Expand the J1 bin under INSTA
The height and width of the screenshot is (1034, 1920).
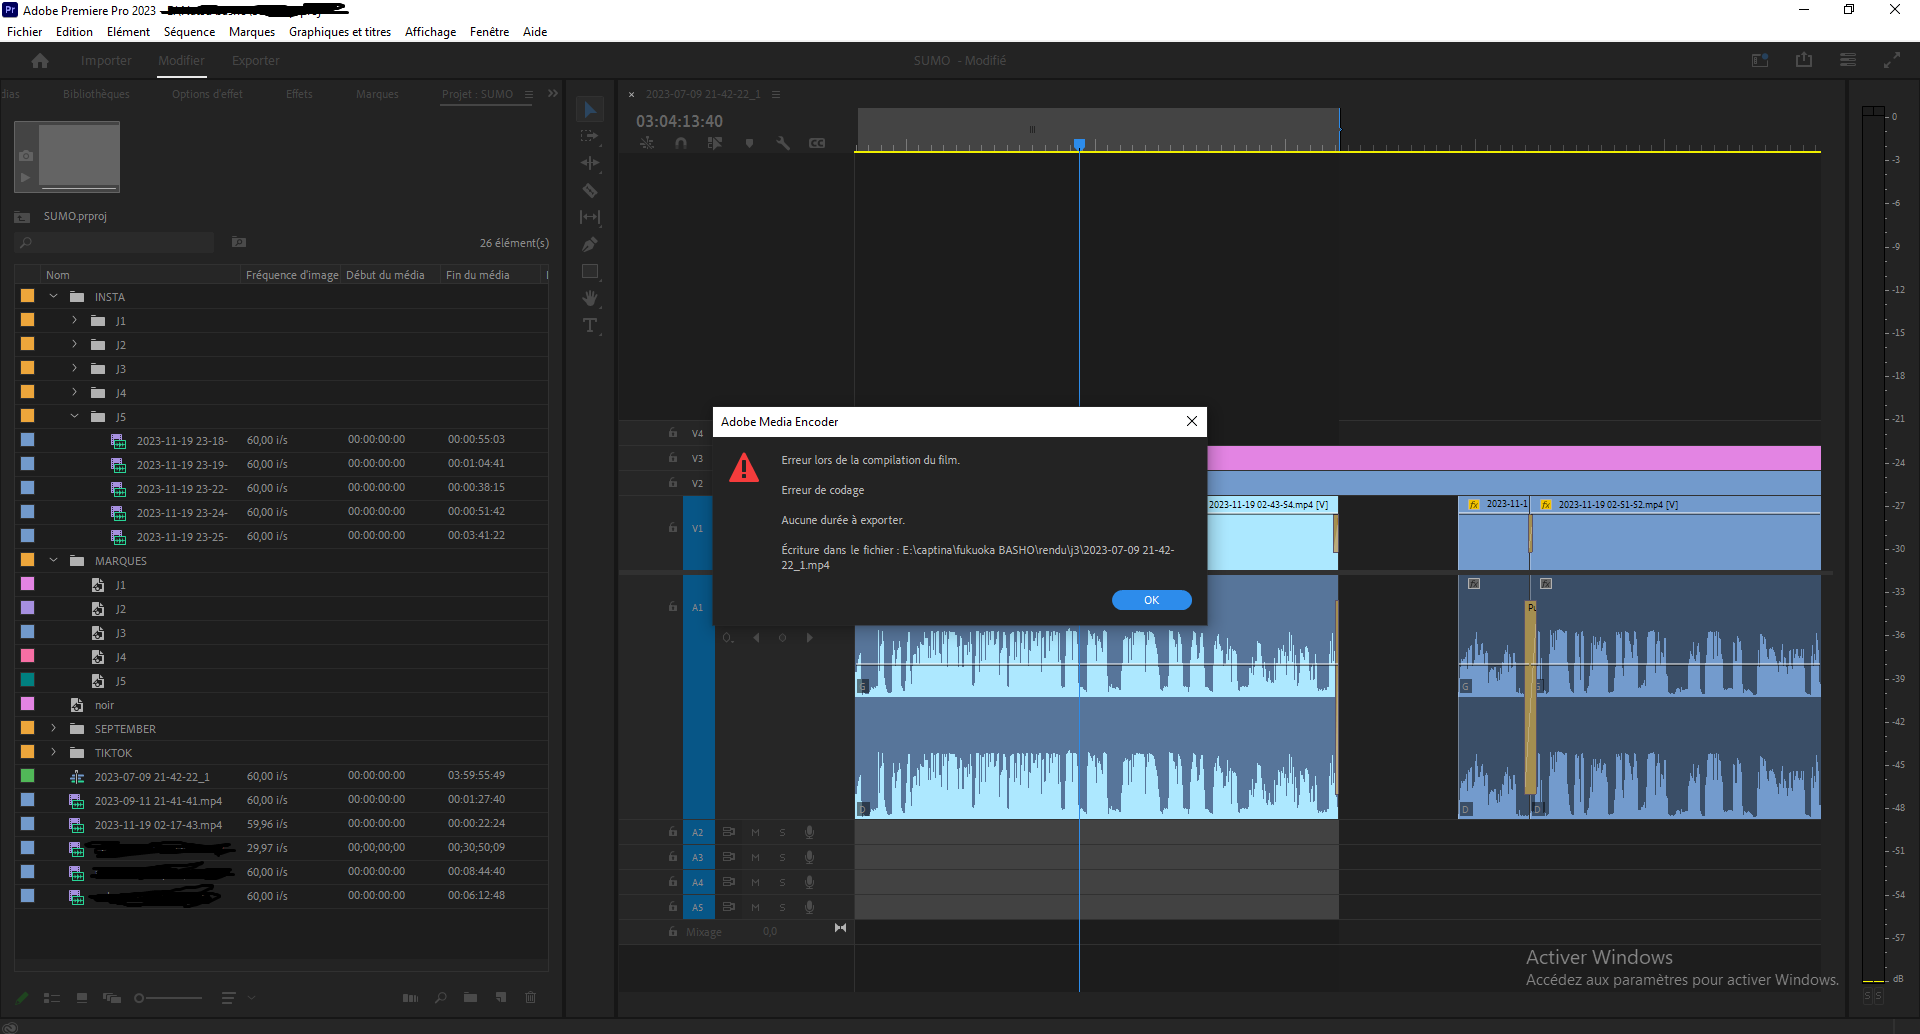pos(74,320)
